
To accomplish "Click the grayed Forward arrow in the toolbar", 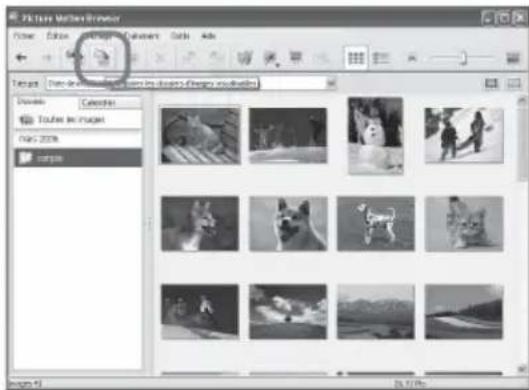I will point(47,58).
